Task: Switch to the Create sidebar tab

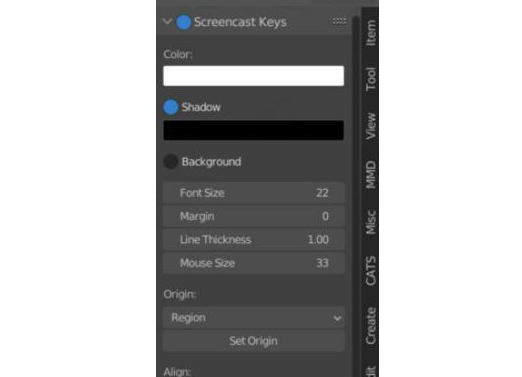Action: tap(371, 326)
